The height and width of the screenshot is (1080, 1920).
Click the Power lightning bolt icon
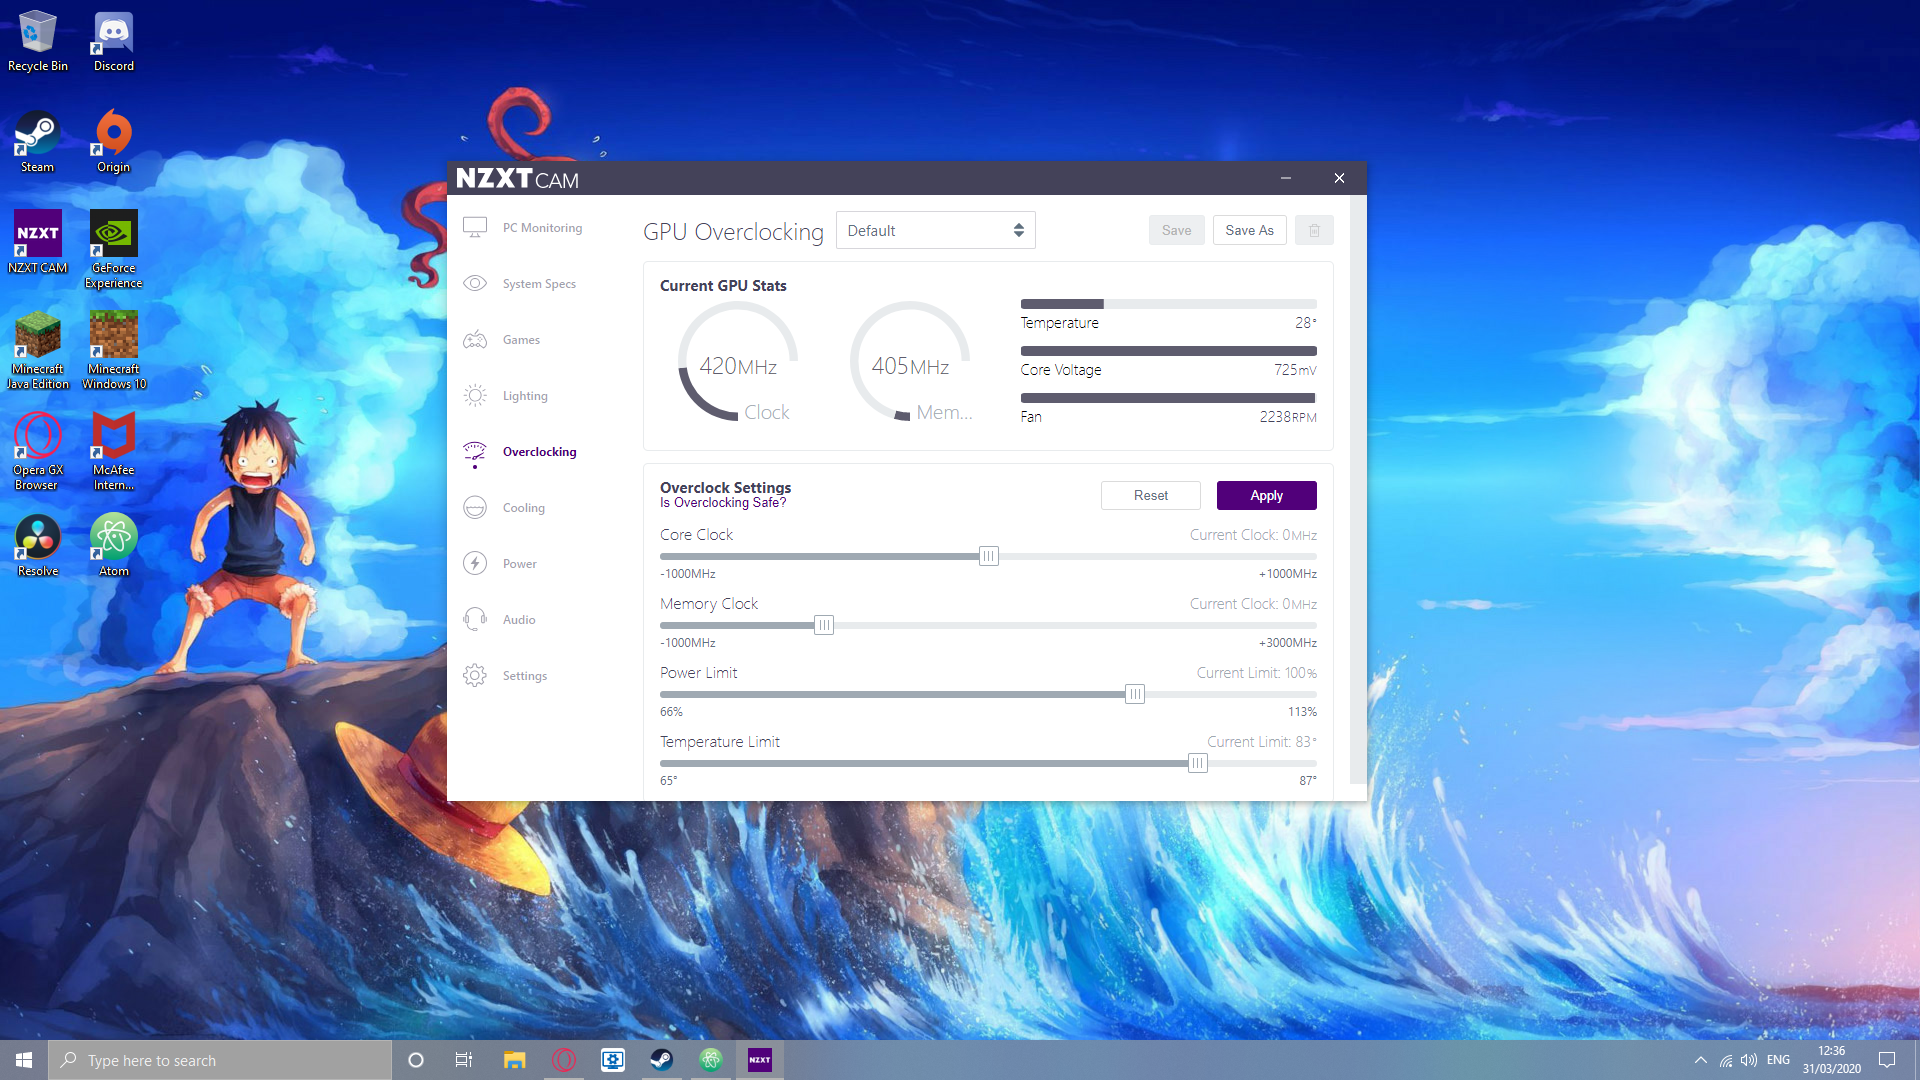click(x=475, y=564)
